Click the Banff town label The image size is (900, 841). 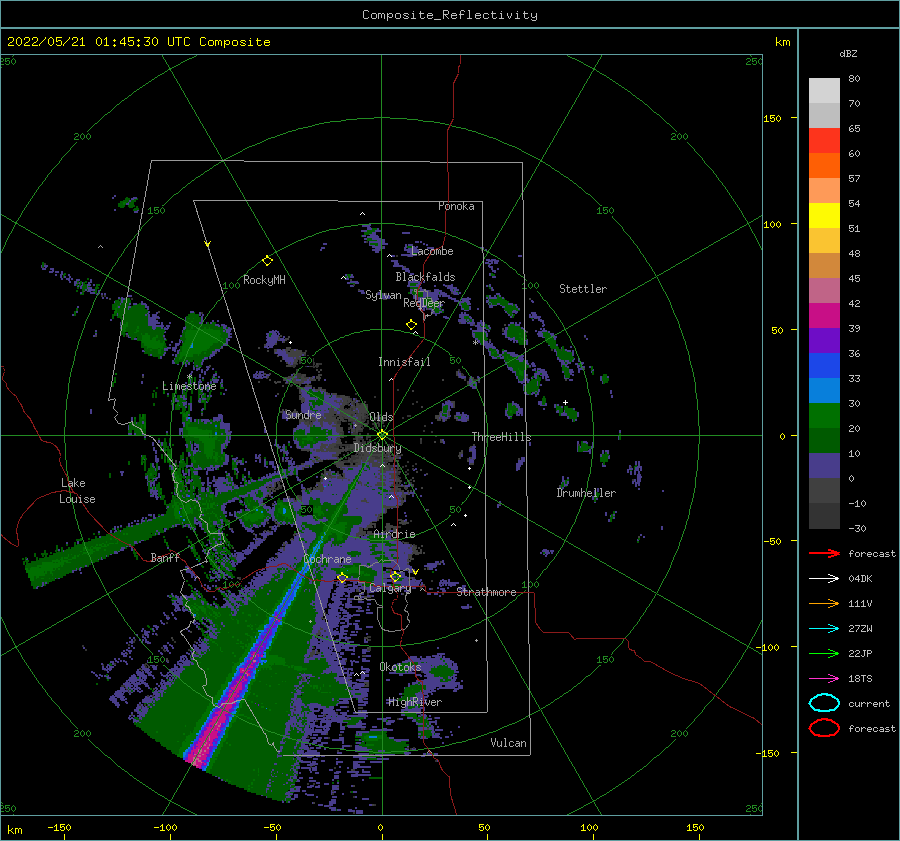pos(165,557)
